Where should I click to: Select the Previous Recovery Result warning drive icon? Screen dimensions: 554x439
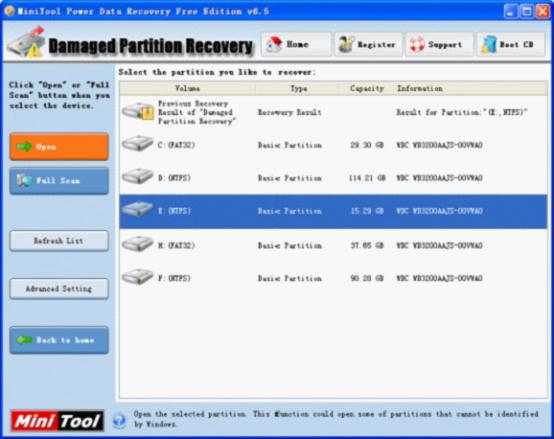138,111
